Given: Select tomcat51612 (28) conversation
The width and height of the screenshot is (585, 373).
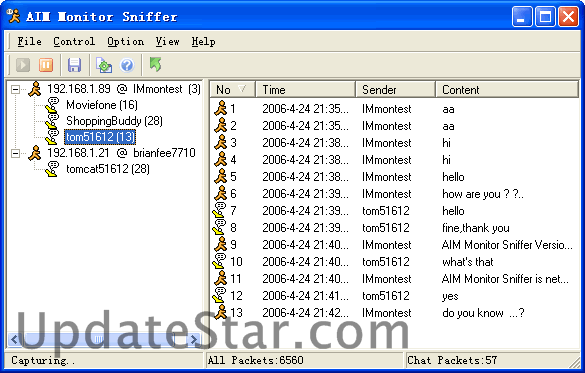Looking at the screenshot, I should coord(108,169).
